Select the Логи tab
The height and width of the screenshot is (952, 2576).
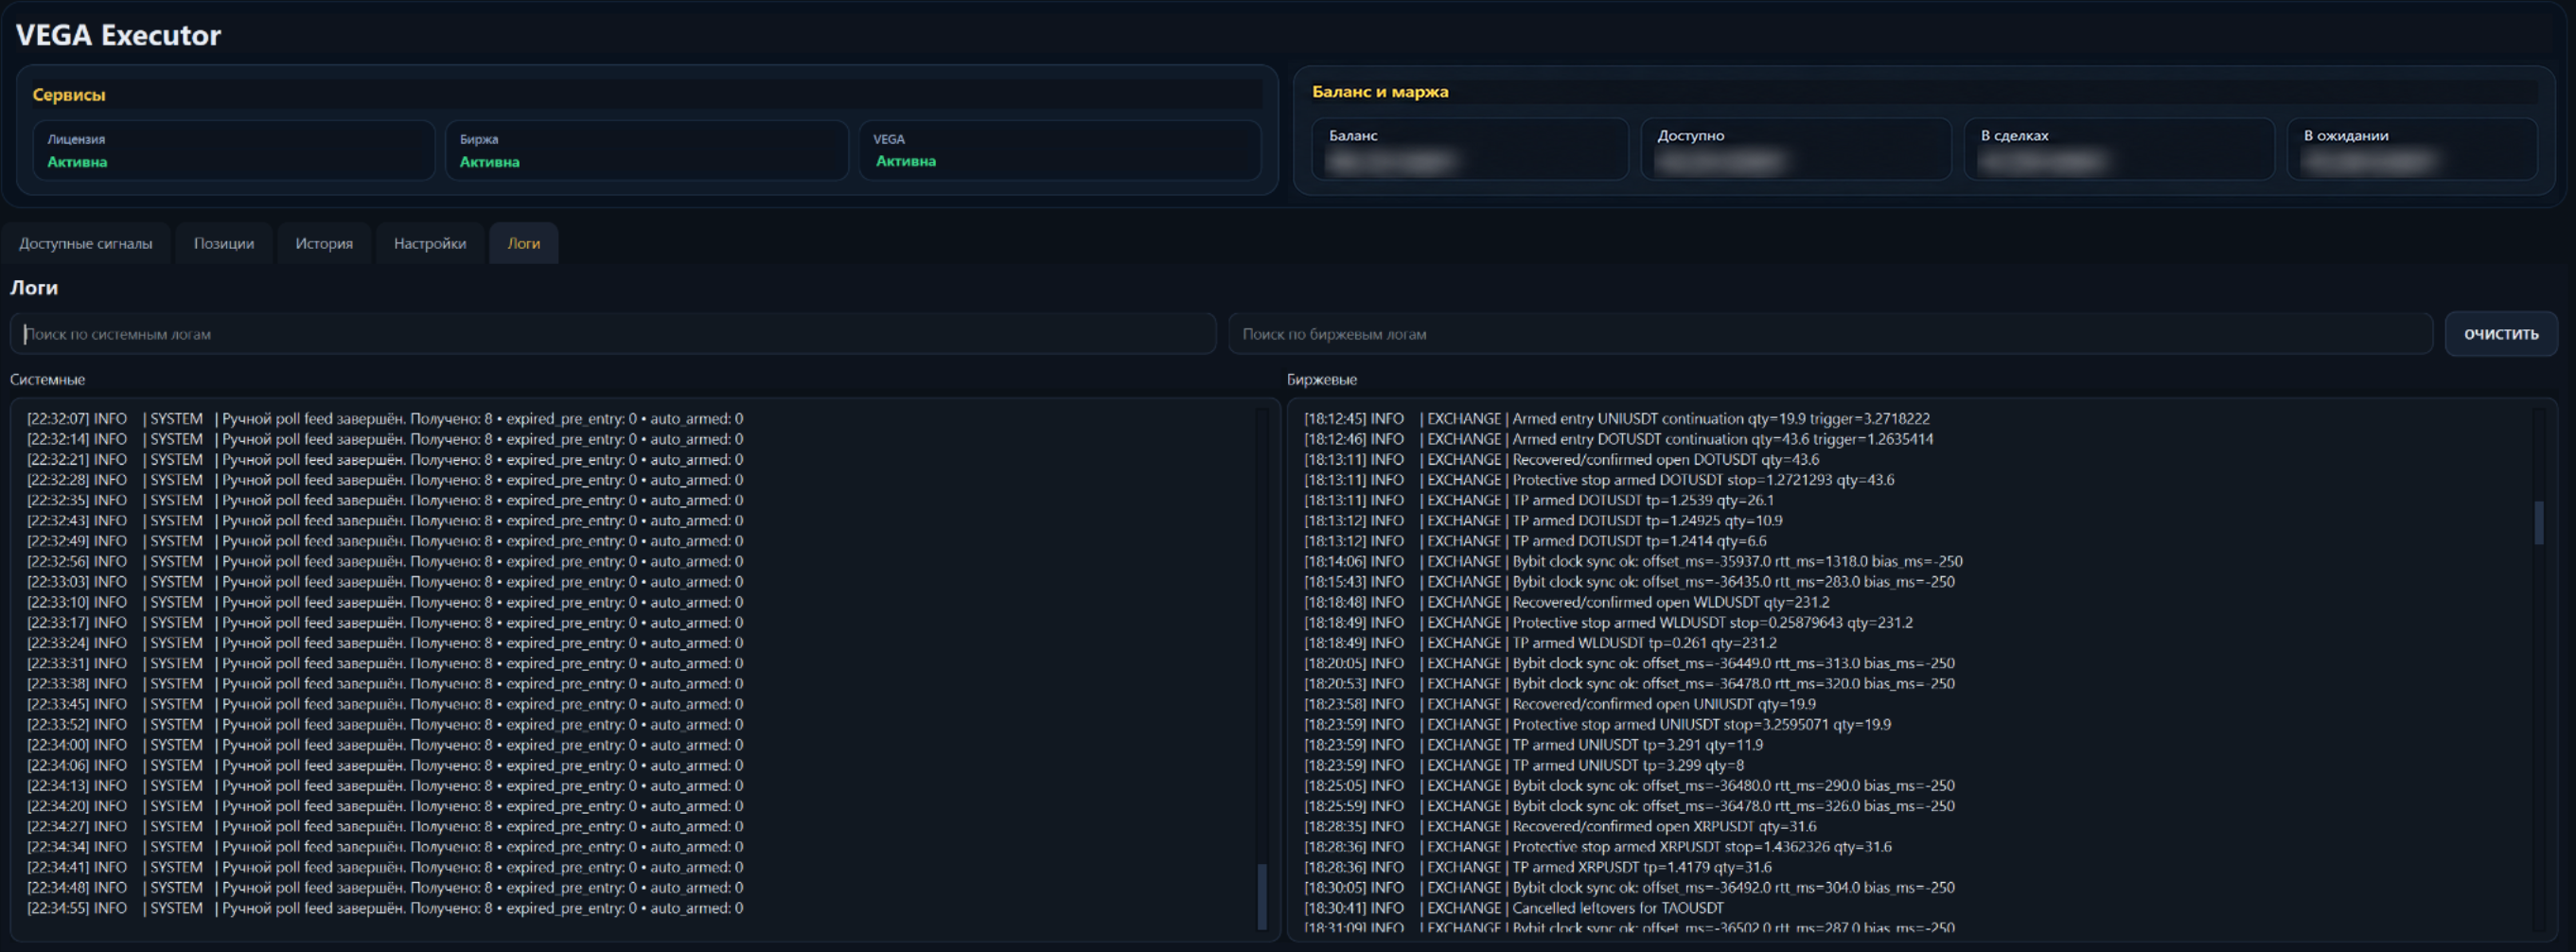pos(523,243)
